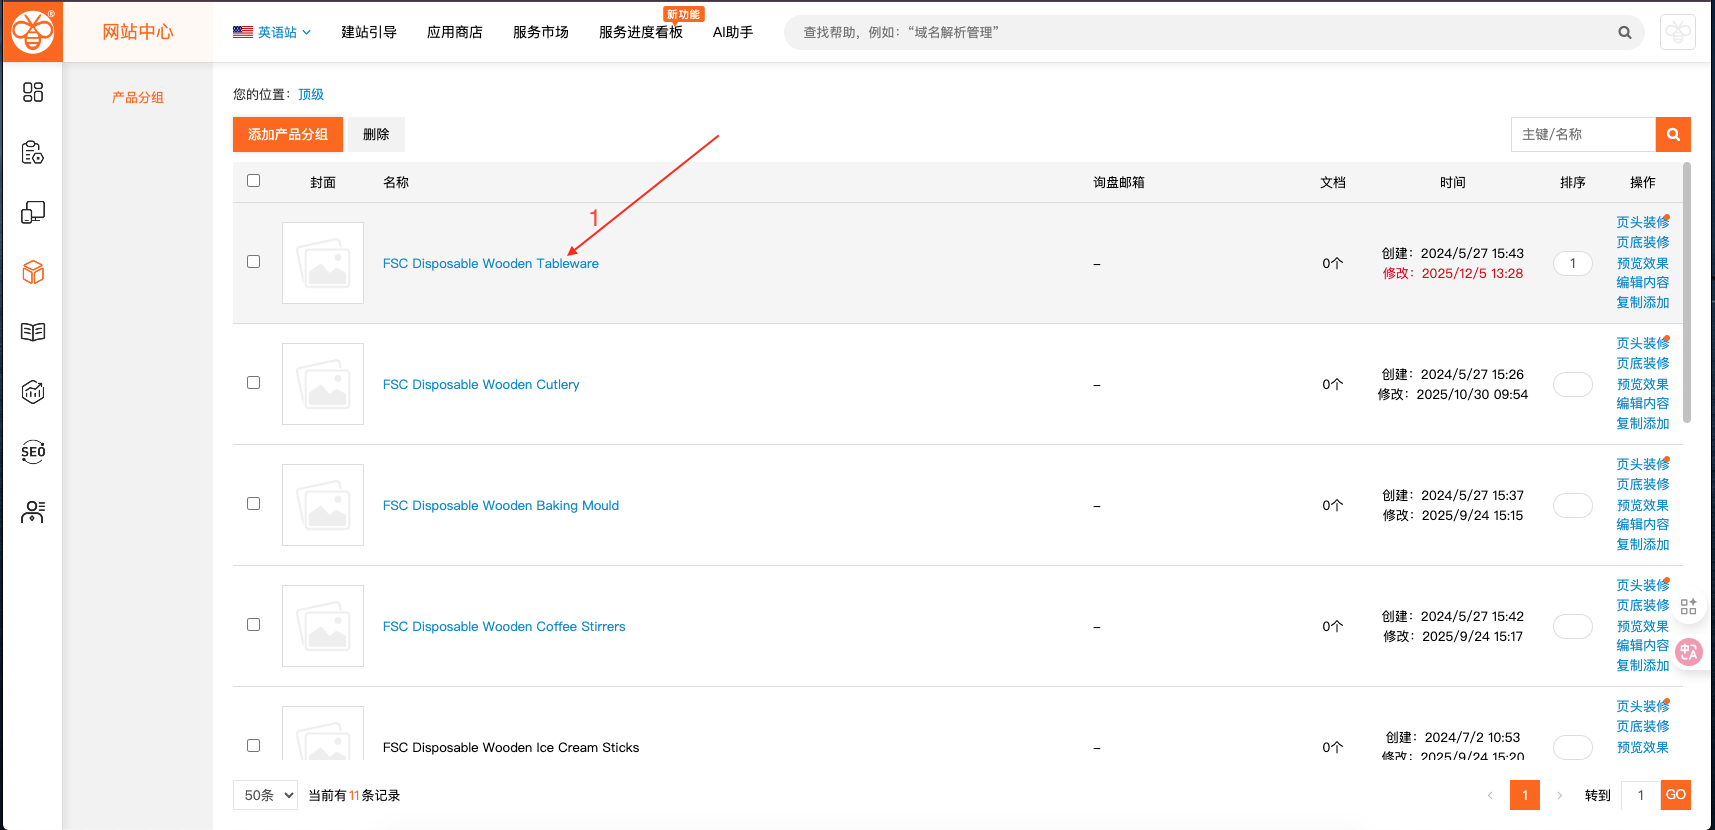Click the 添加产品分组 button
Screen dimensions: 1715x830
[x=288, y=134]
